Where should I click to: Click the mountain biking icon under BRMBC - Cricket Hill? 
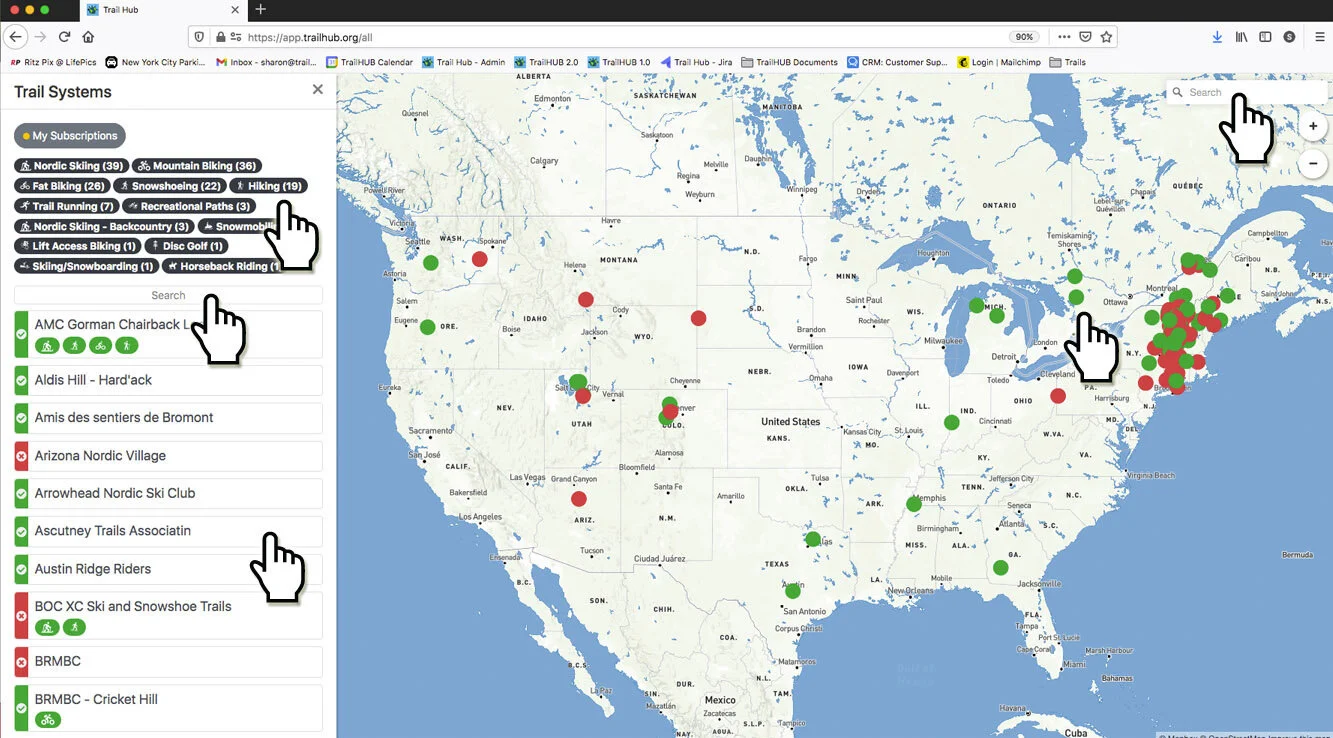pyautogui.click(x=48, y=719)
